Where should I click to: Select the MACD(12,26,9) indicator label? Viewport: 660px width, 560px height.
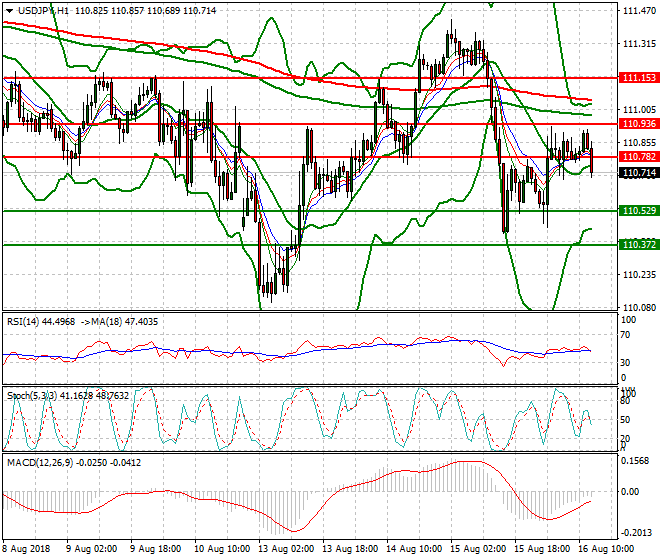coord(40,463)
